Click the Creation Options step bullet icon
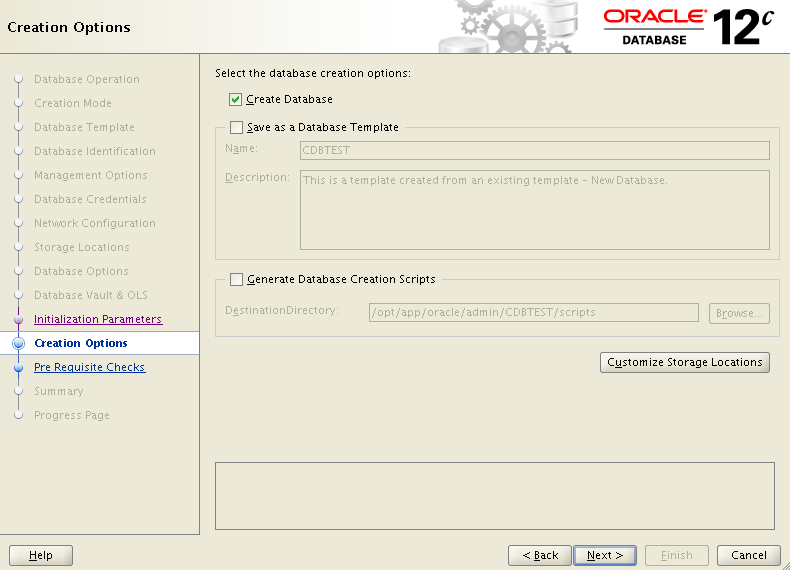The width and height of the screenshot is (790, 570). point(19,343)
